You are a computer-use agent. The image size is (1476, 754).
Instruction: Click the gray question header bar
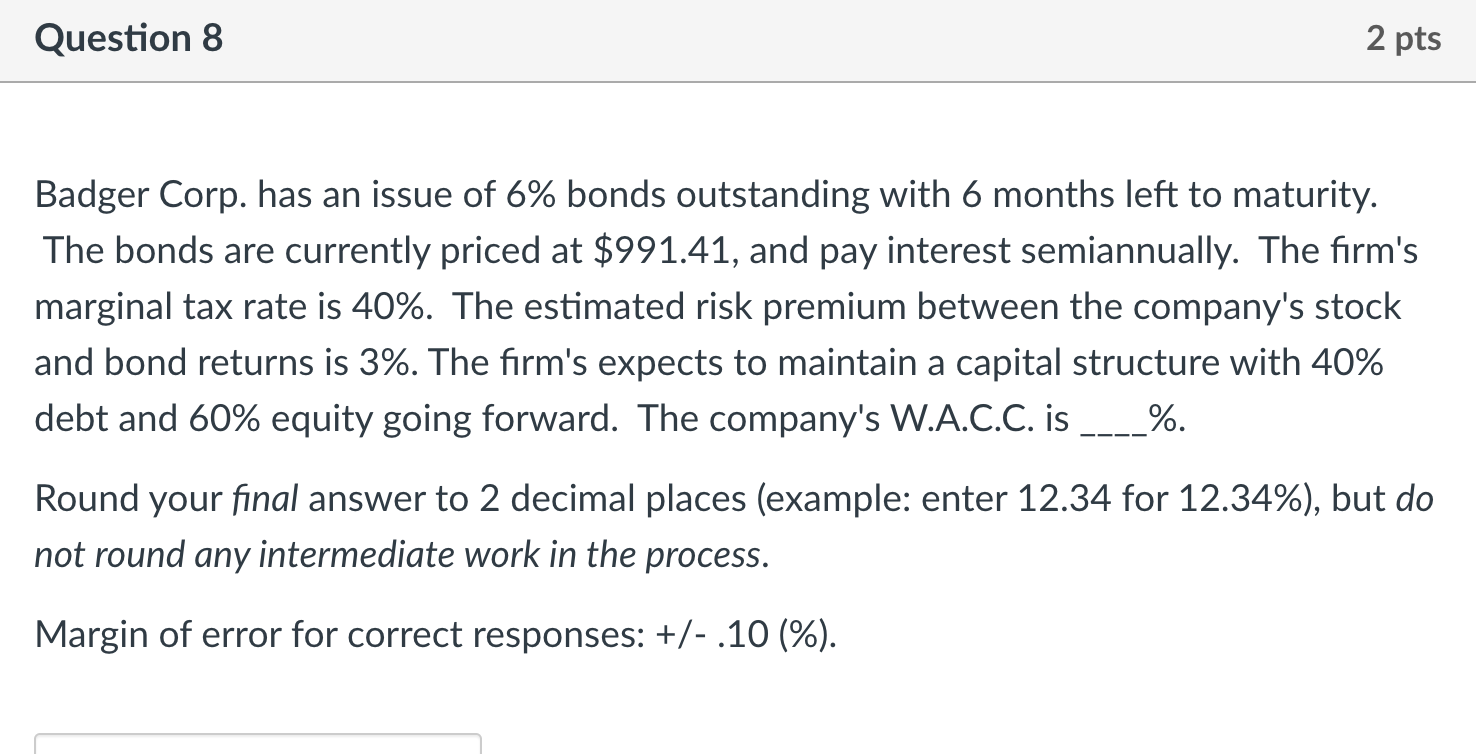738,40
